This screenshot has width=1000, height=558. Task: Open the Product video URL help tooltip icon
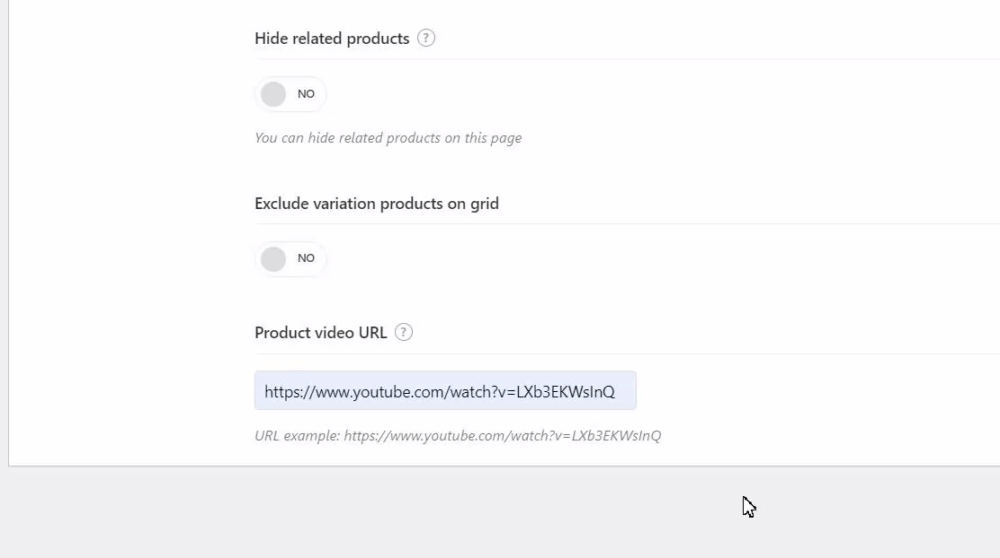[404, 333]
